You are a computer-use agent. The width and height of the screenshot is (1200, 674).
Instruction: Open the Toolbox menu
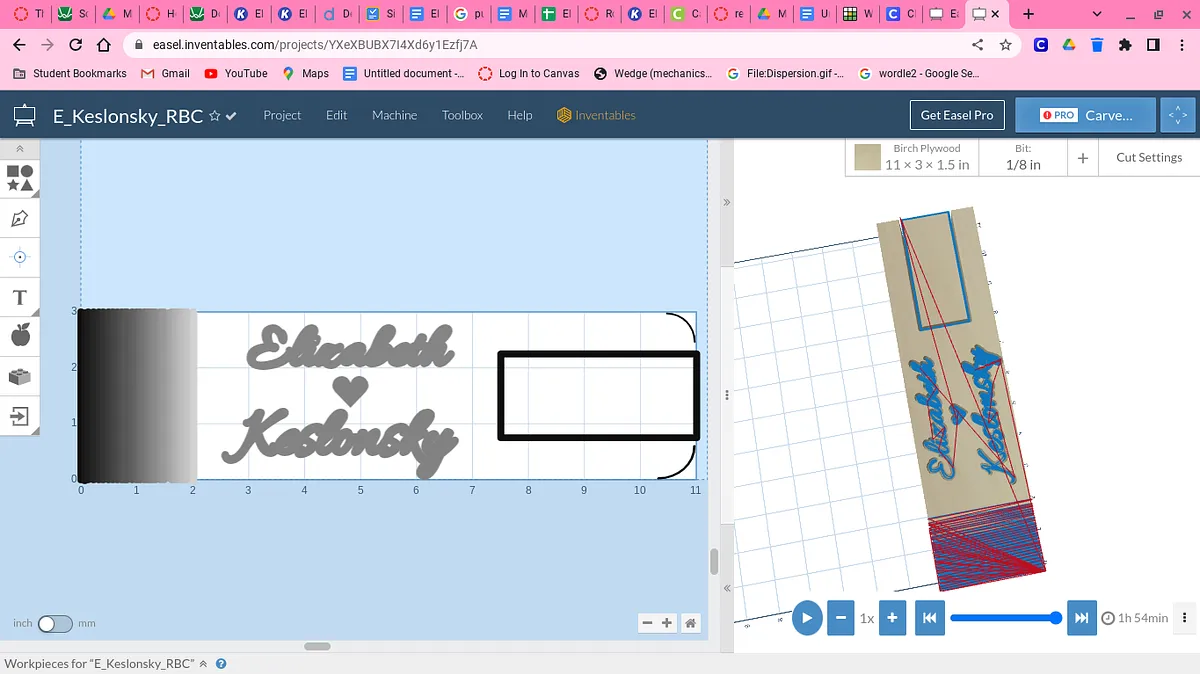[x=462, y=115]
